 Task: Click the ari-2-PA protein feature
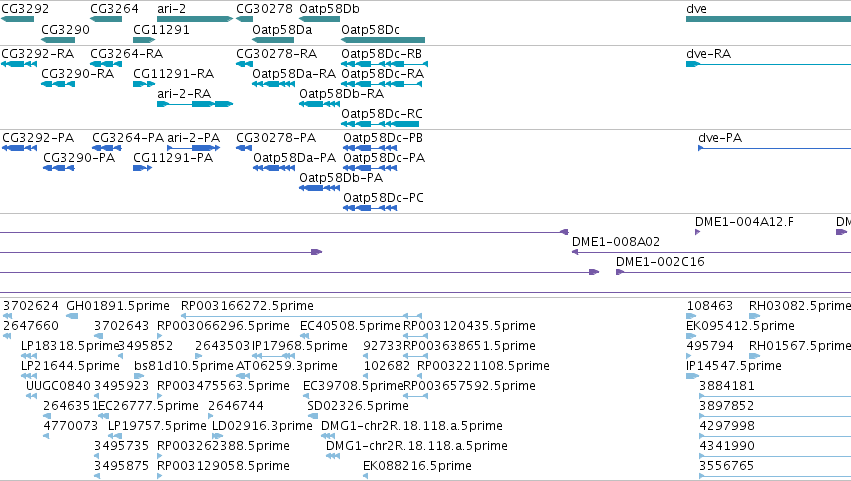point(194,148)
